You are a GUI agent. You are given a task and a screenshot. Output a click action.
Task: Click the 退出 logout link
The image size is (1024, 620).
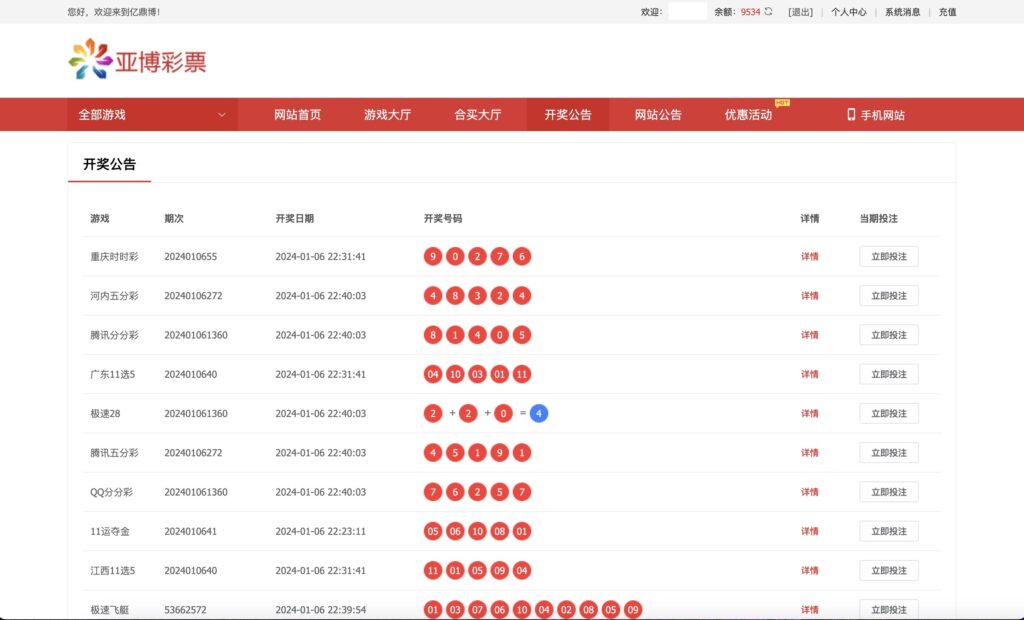(x=799, y=12)
